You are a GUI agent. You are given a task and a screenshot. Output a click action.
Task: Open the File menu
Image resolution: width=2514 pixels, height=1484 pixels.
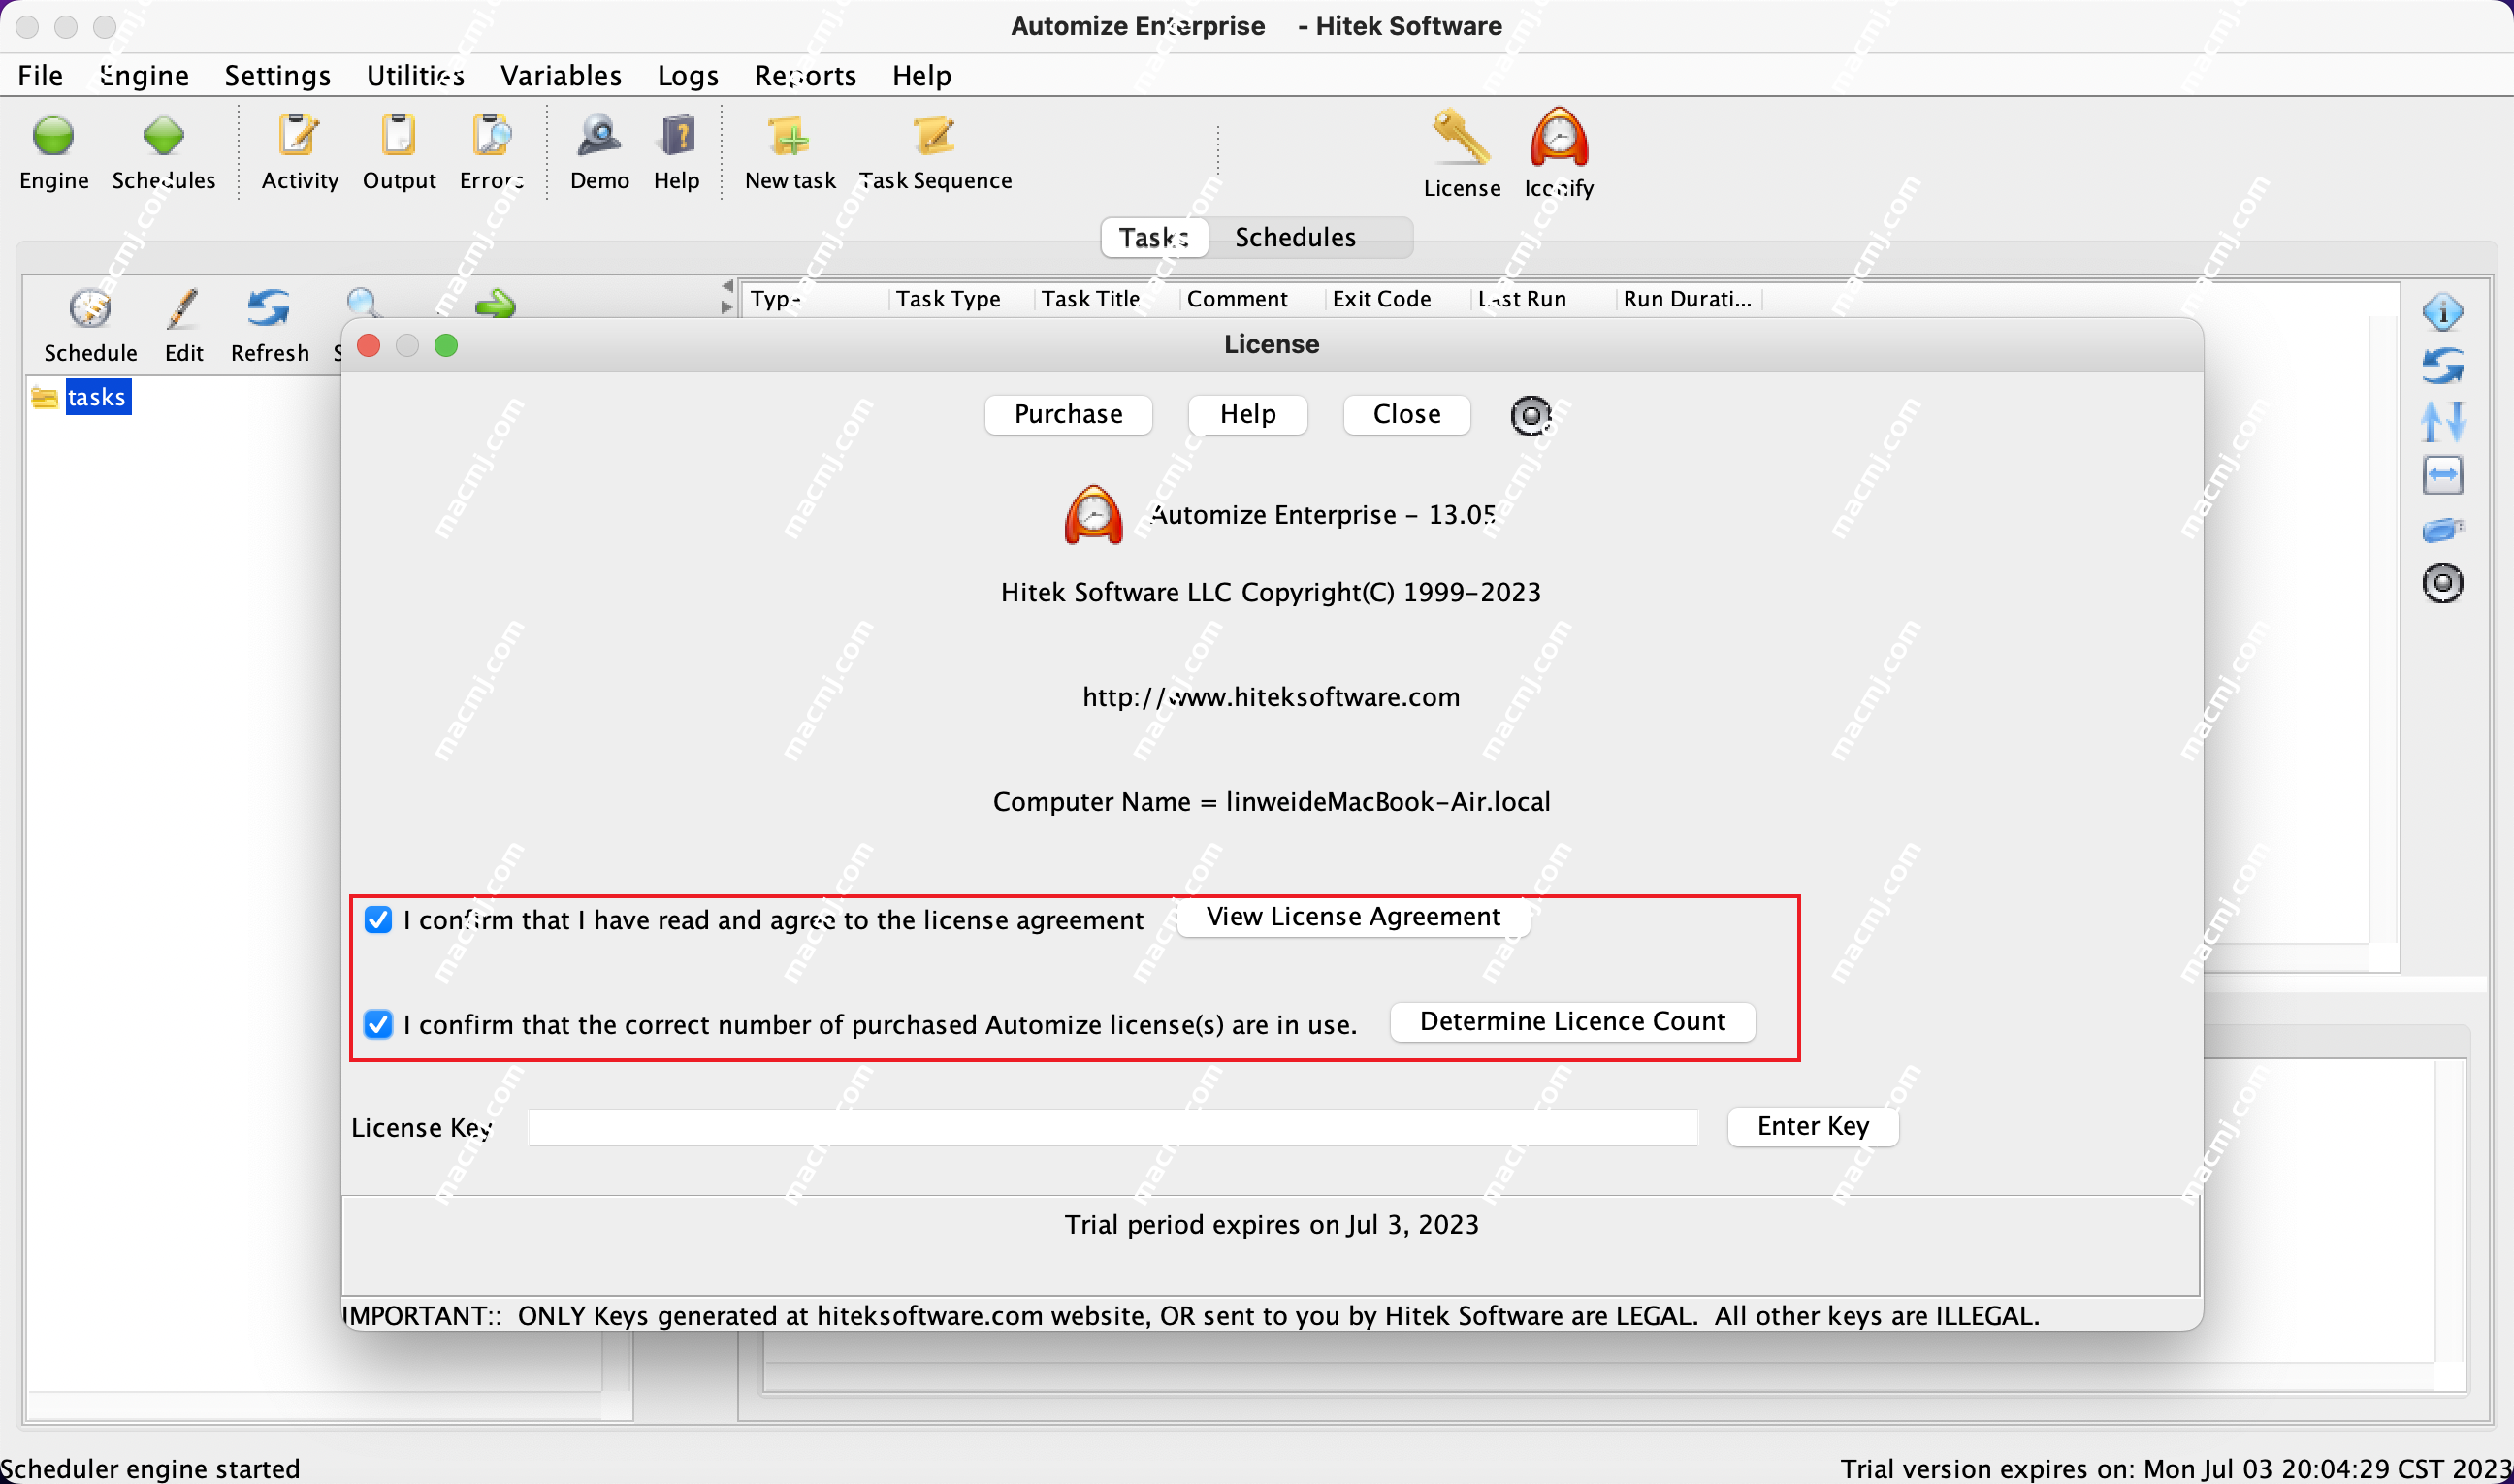click(40, 75)
